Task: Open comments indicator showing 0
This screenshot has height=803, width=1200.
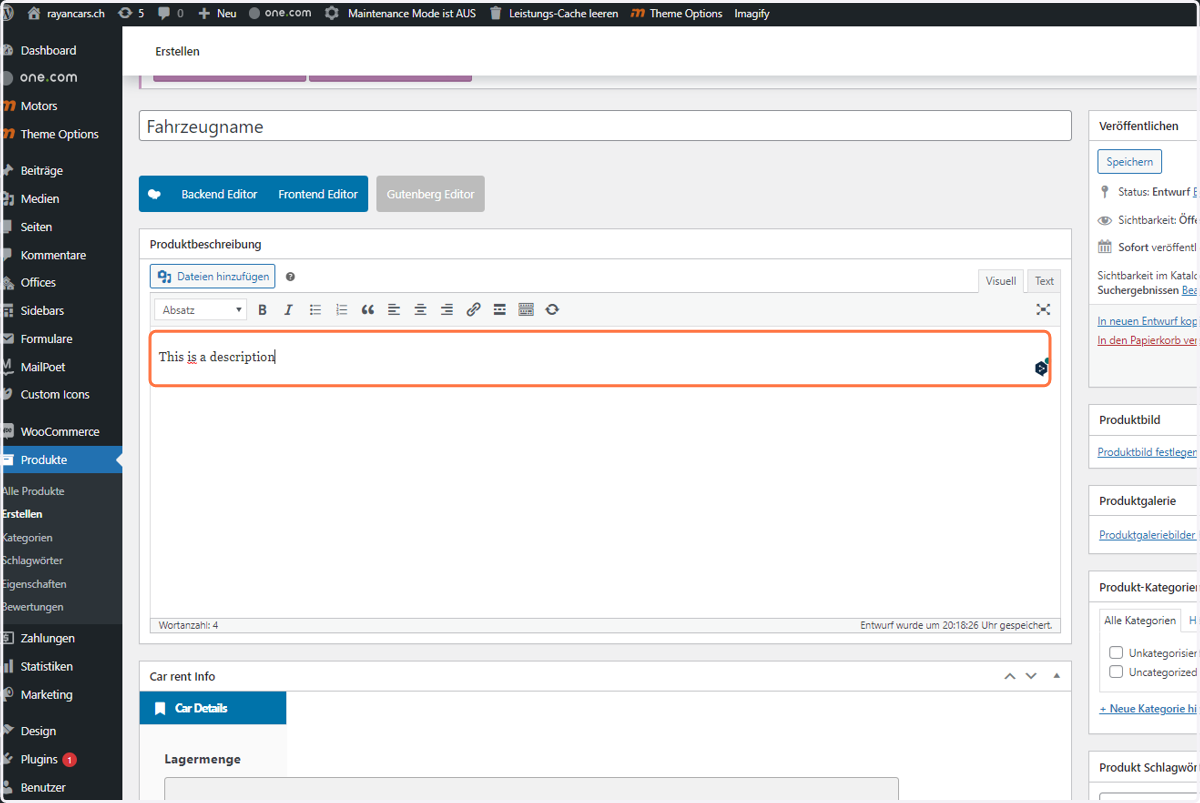Action: [x=170, y=13]
